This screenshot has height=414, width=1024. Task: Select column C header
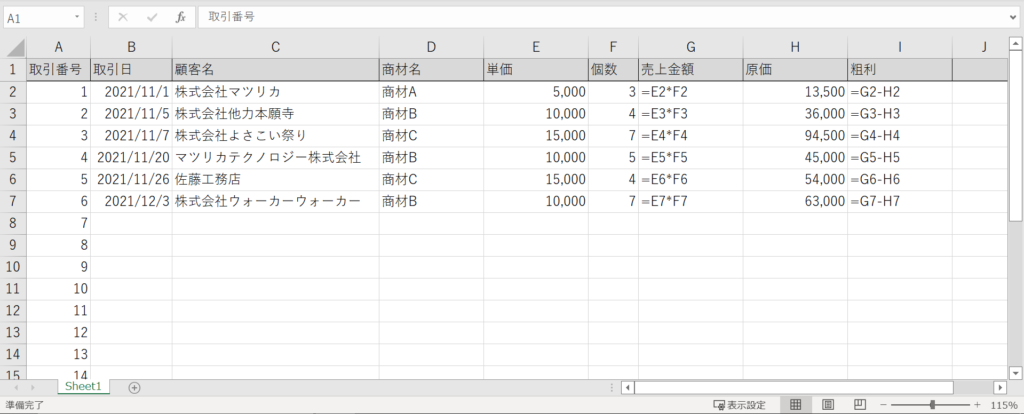tap(276, 47)
